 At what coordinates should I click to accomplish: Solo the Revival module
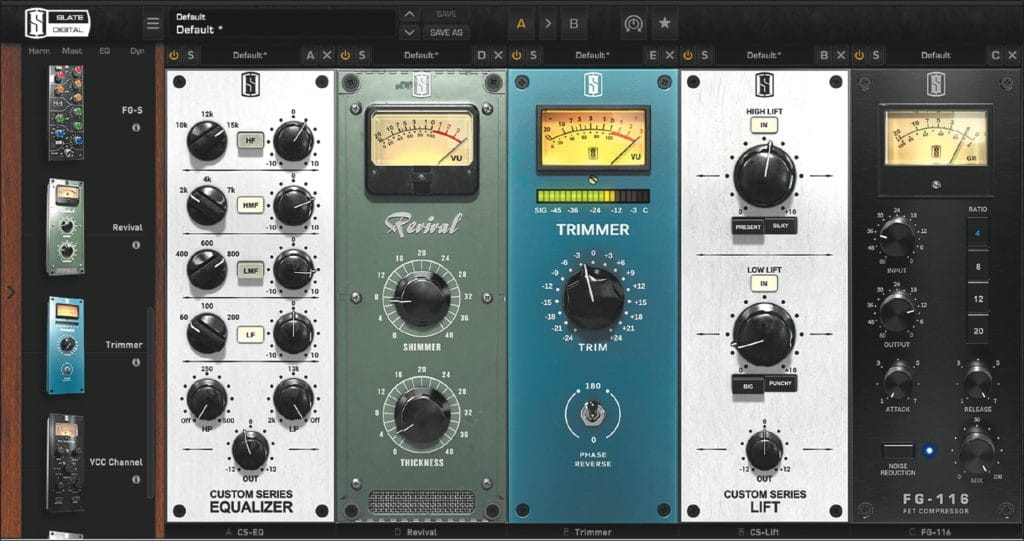(x=362, y=56)
